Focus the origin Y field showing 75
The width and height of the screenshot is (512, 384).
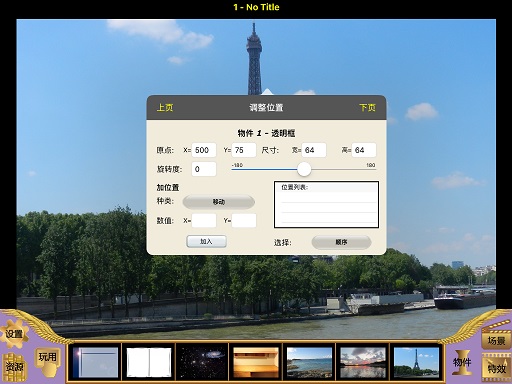244,150
